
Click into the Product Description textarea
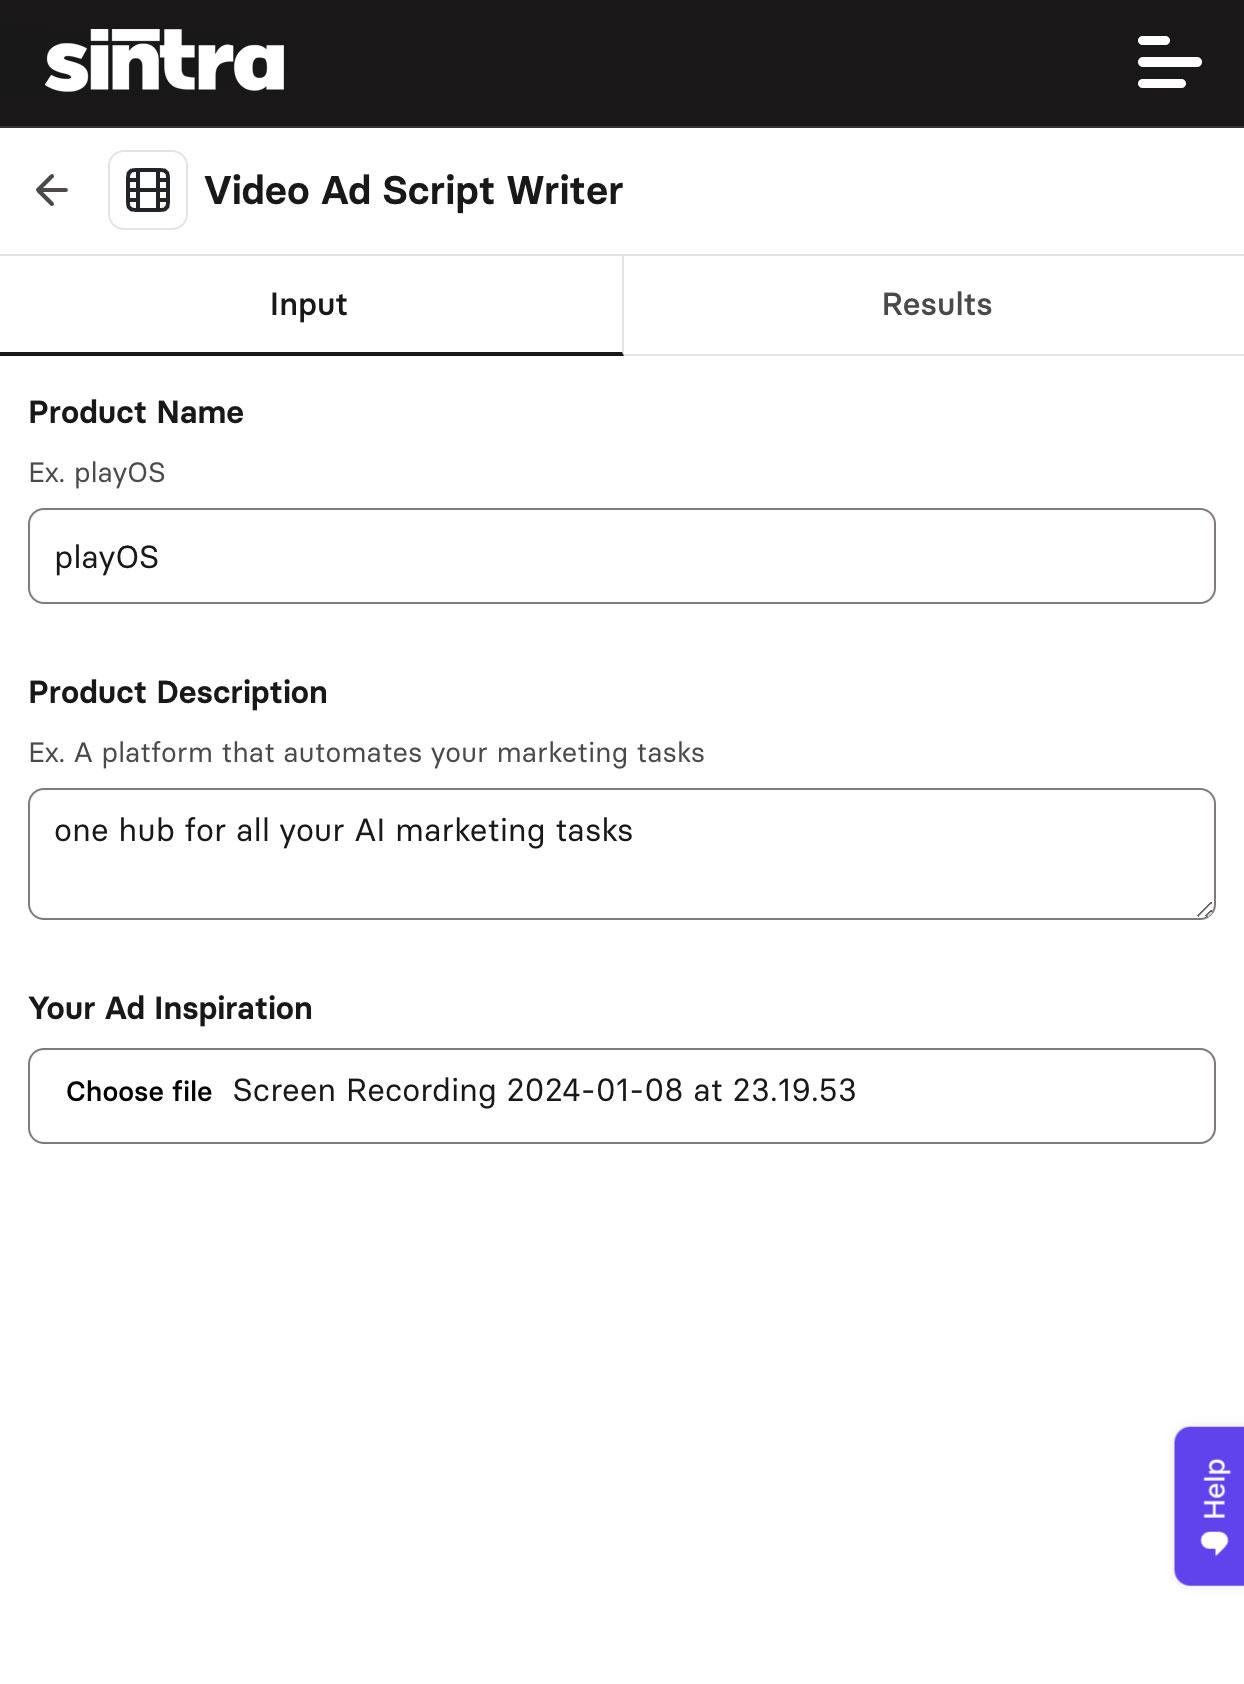(x=622, y=854)
